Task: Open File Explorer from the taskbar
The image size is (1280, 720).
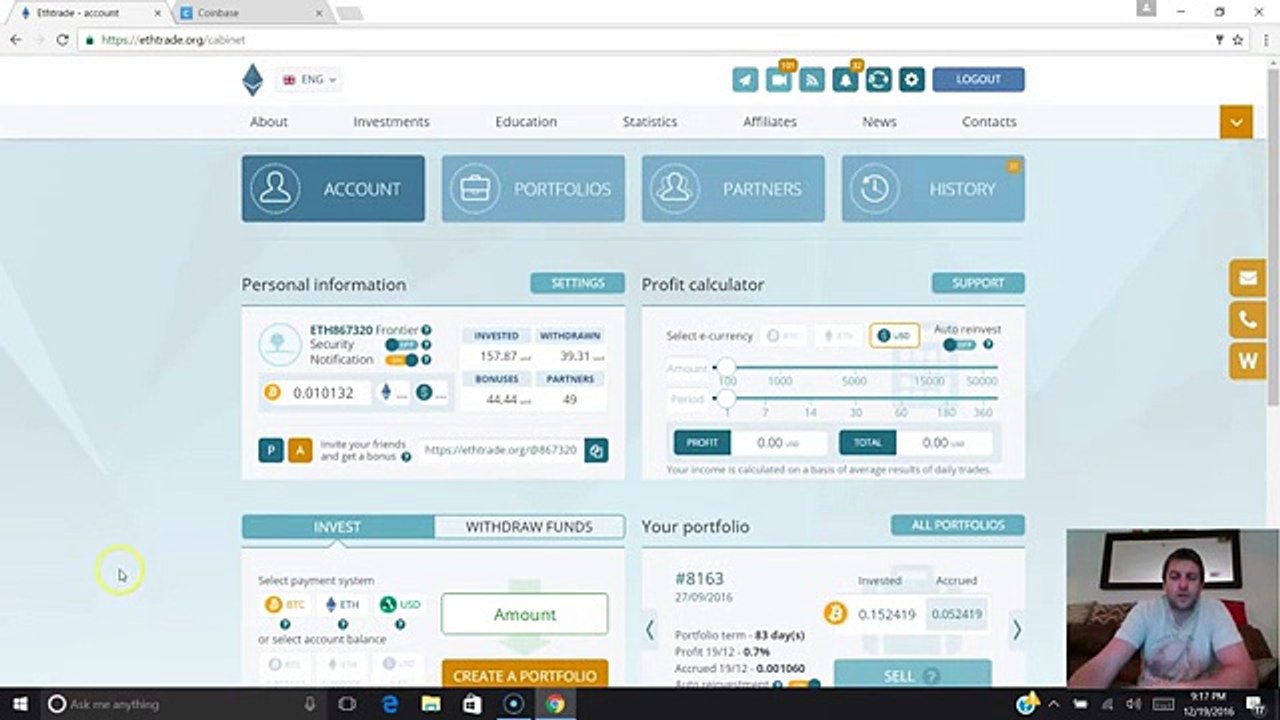Action: tap(430, 704)
